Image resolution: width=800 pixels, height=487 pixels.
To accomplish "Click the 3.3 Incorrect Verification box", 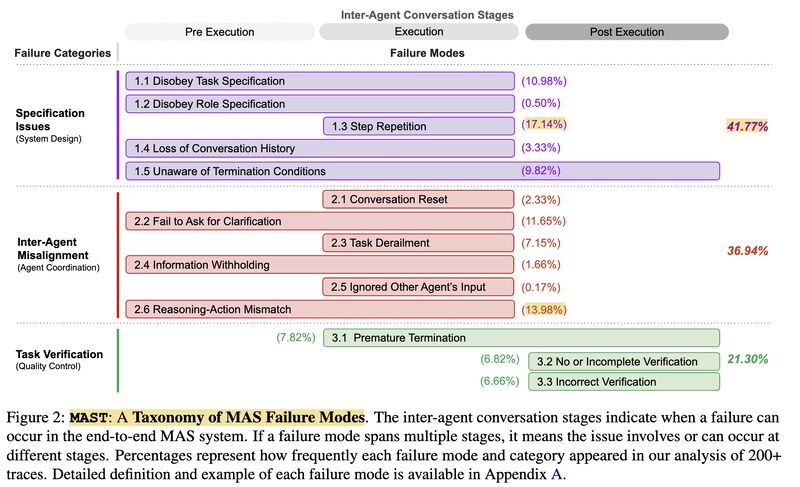I will tap(624, 381).
